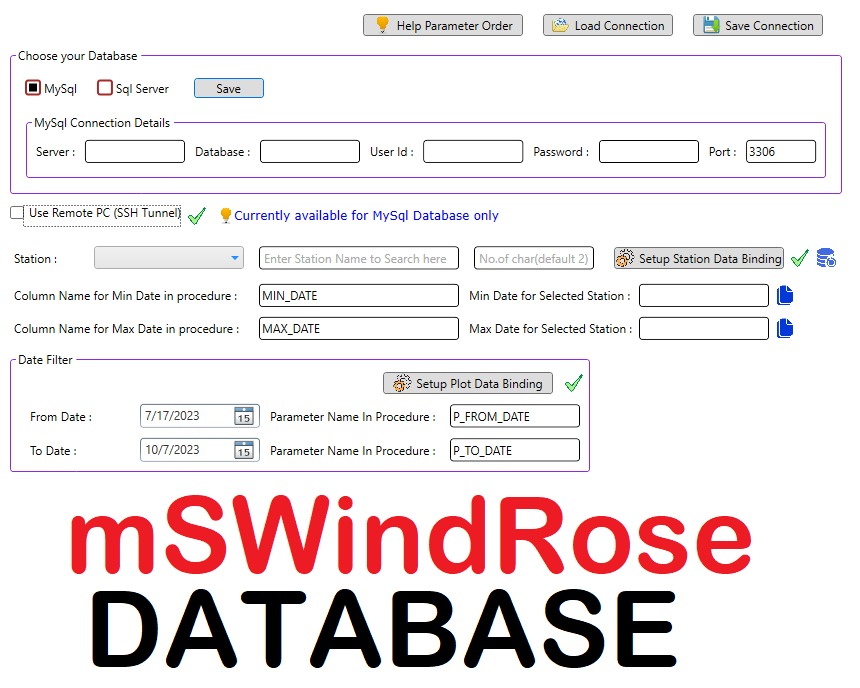Viewport: 860px width, 688px height.
Task: Open the Station dropdown
Action: coord(169,258)
